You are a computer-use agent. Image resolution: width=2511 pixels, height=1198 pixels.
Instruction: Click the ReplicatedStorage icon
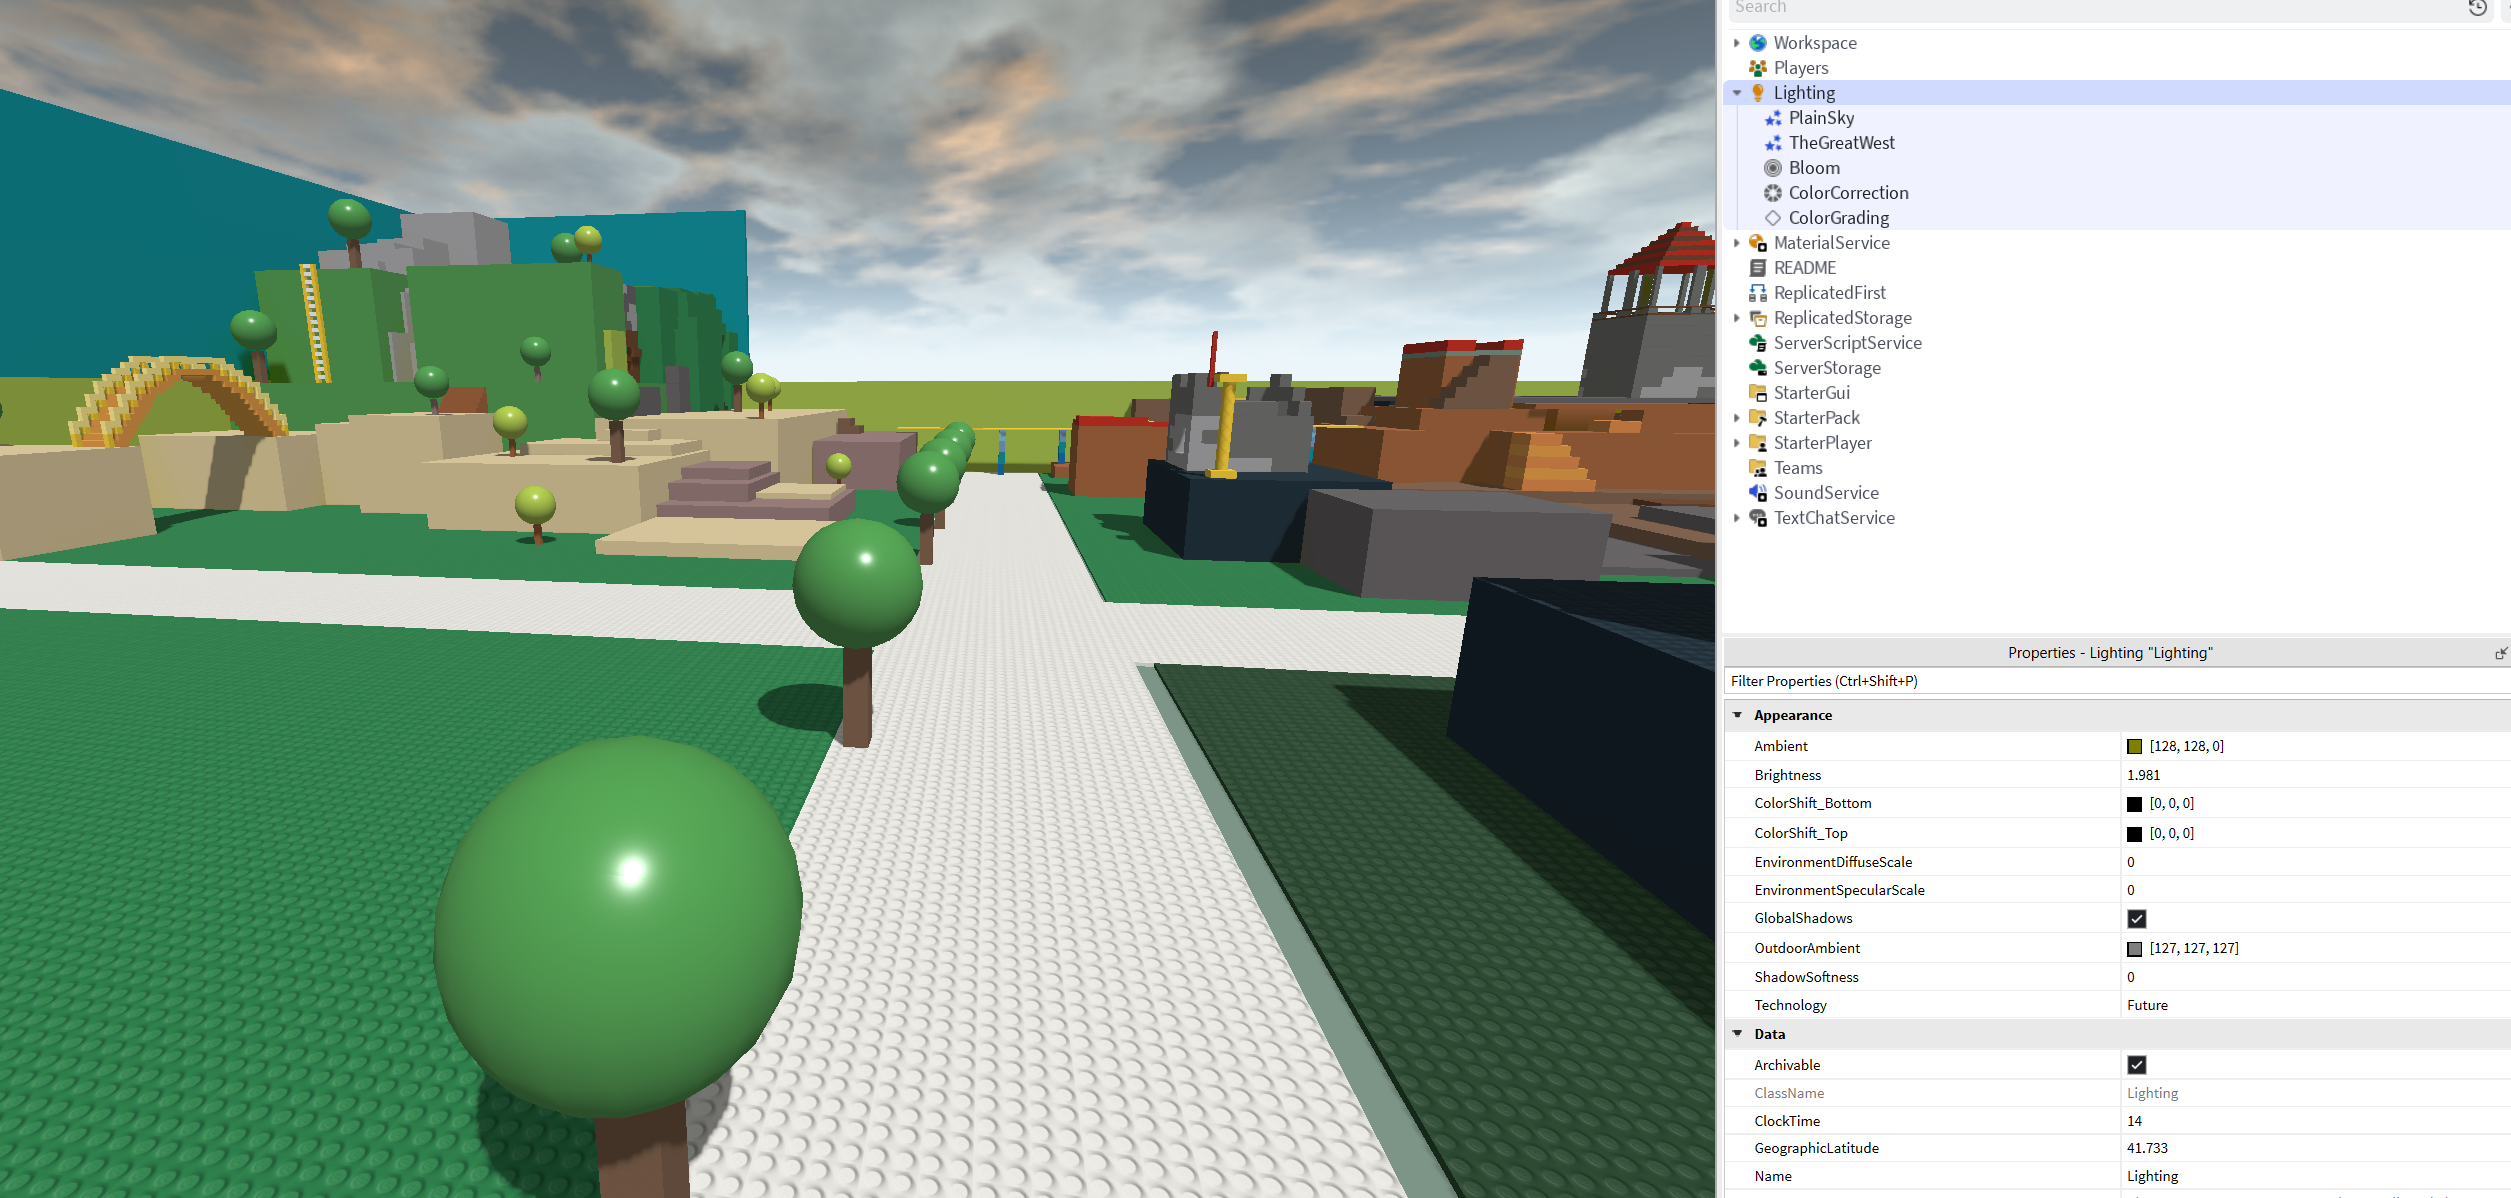[1757, 318]
